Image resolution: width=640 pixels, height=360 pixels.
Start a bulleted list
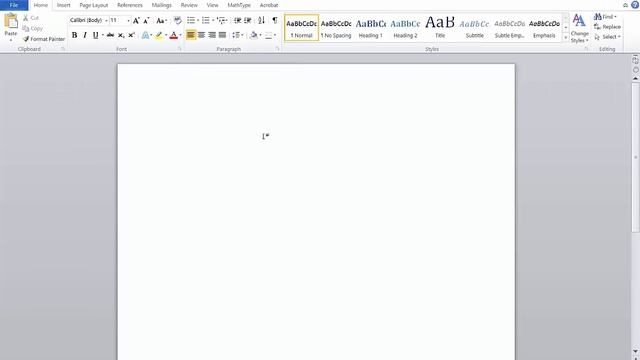click(x=191, y=20)
